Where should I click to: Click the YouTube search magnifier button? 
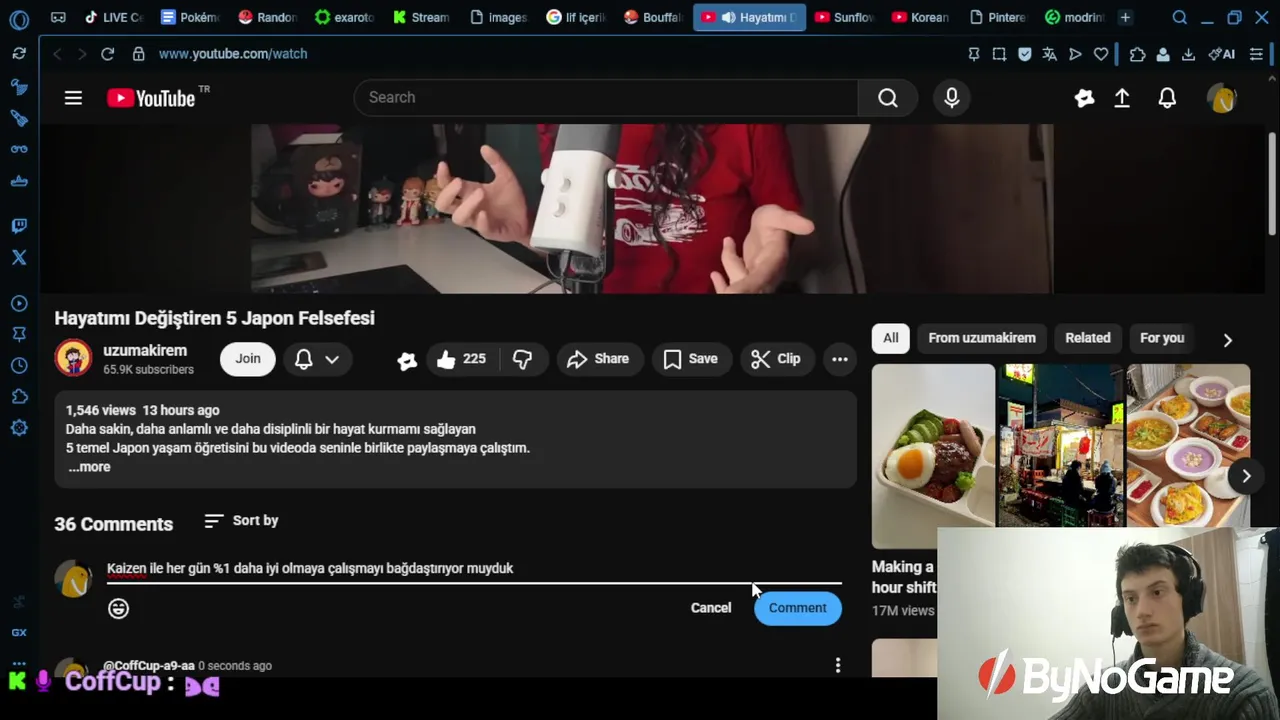point(888,97)
